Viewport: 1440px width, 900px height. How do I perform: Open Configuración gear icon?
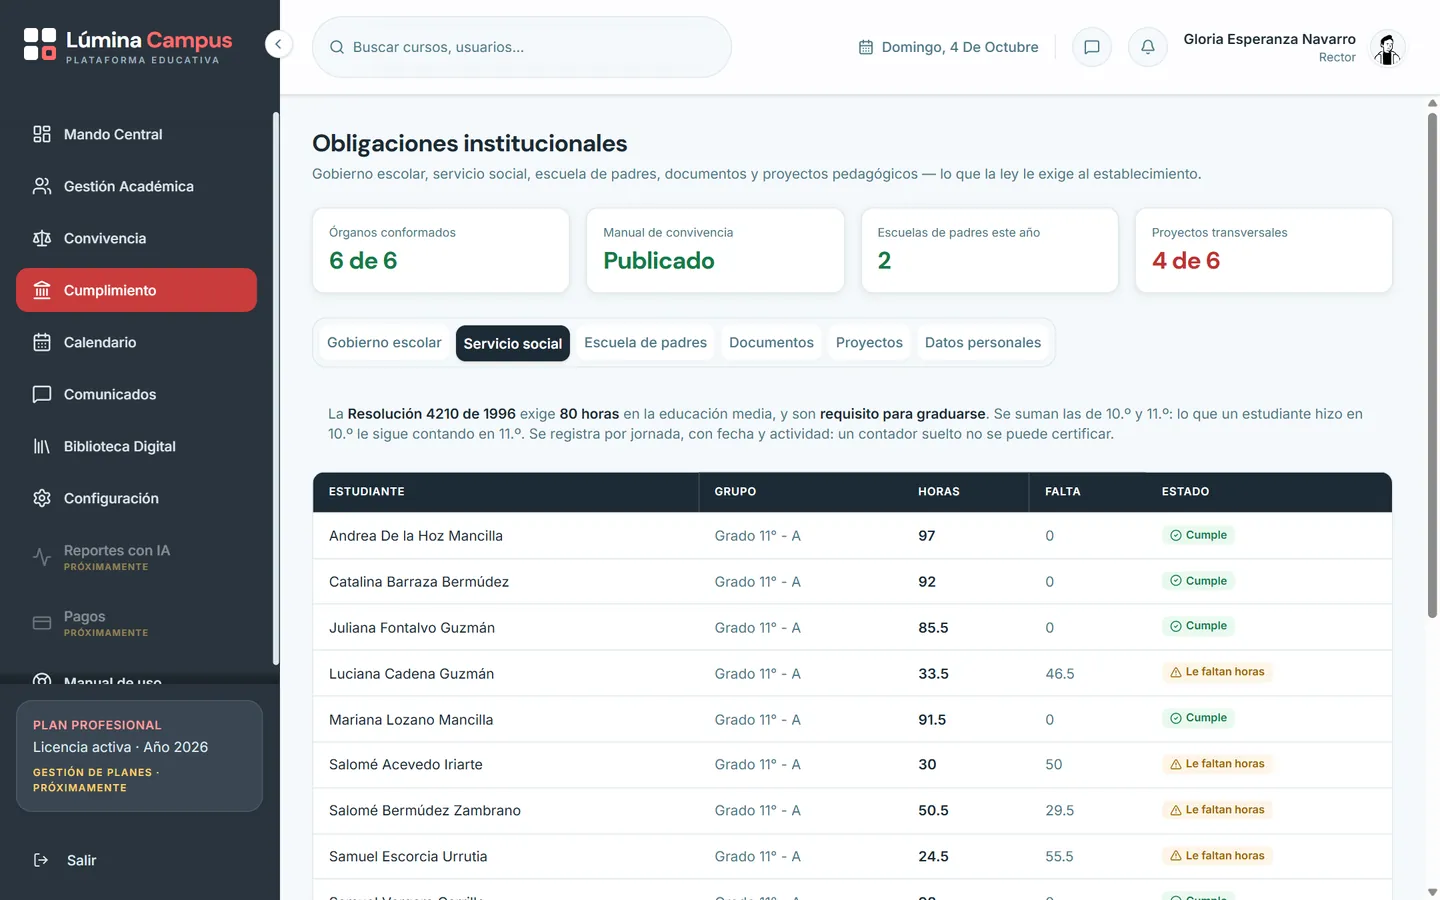click(42, 498)
